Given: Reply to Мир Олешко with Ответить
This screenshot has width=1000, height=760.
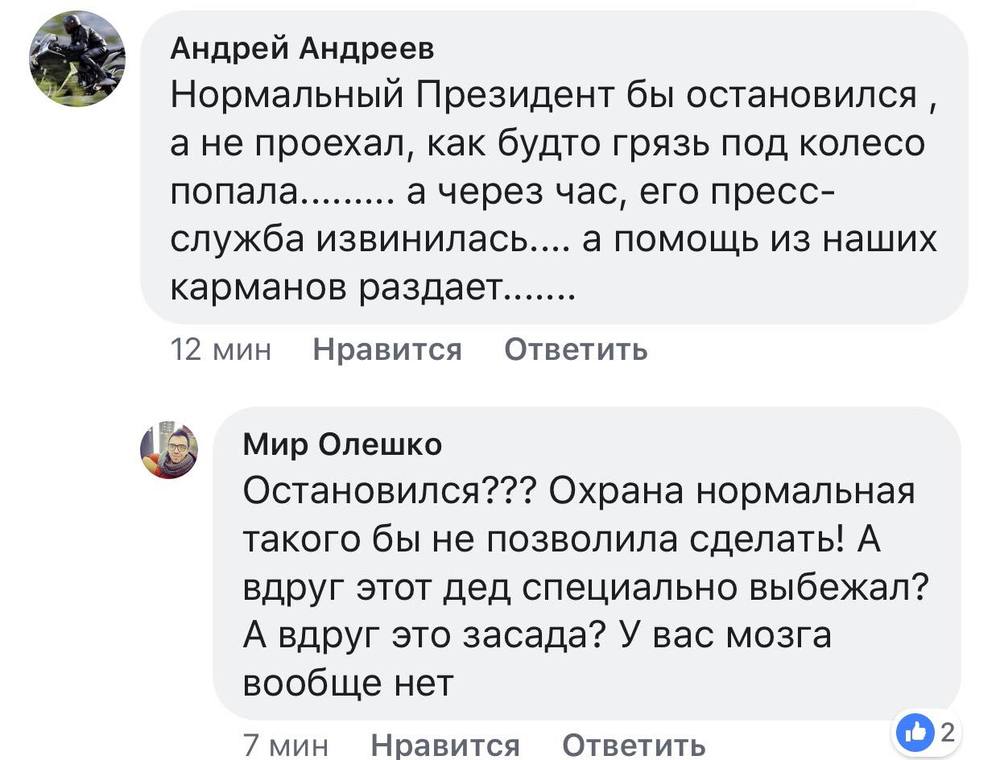Looking at the screenshot, I should tap(634, 745).
